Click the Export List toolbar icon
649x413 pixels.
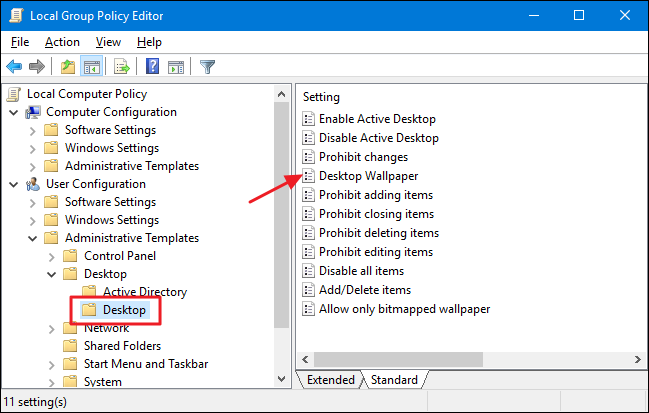click(x=122, y=67)
